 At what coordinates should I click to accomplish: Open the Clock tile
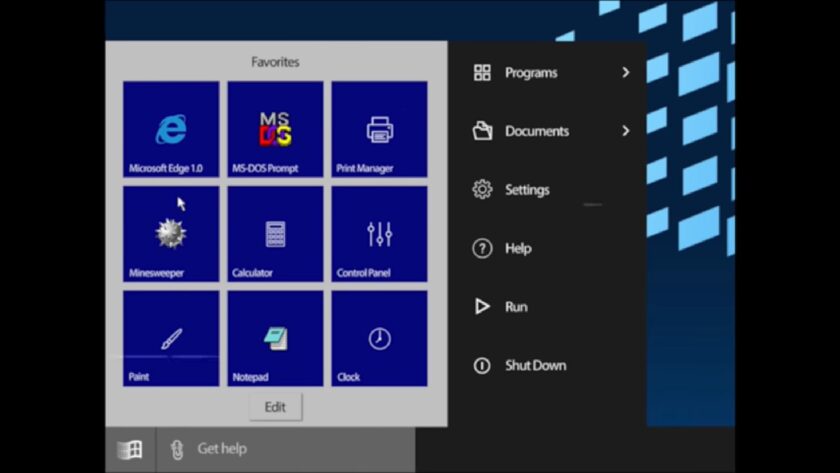tap(379, 338)
